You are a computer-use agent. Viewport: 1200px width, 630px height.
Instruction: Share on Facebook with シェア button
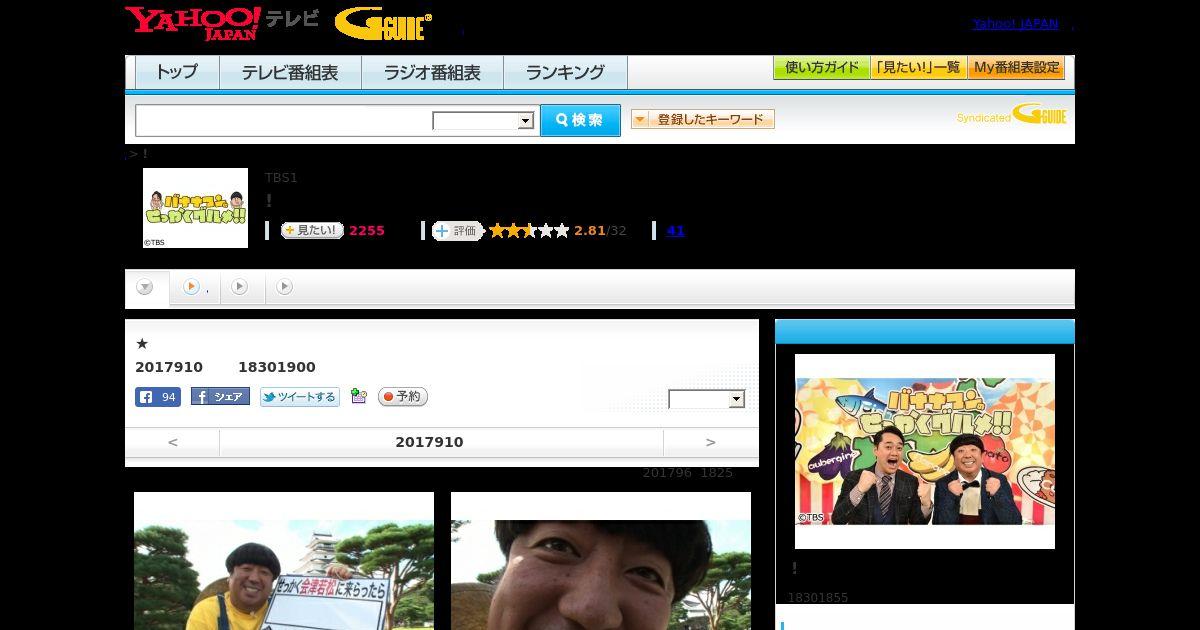click(x=220, y=397)
